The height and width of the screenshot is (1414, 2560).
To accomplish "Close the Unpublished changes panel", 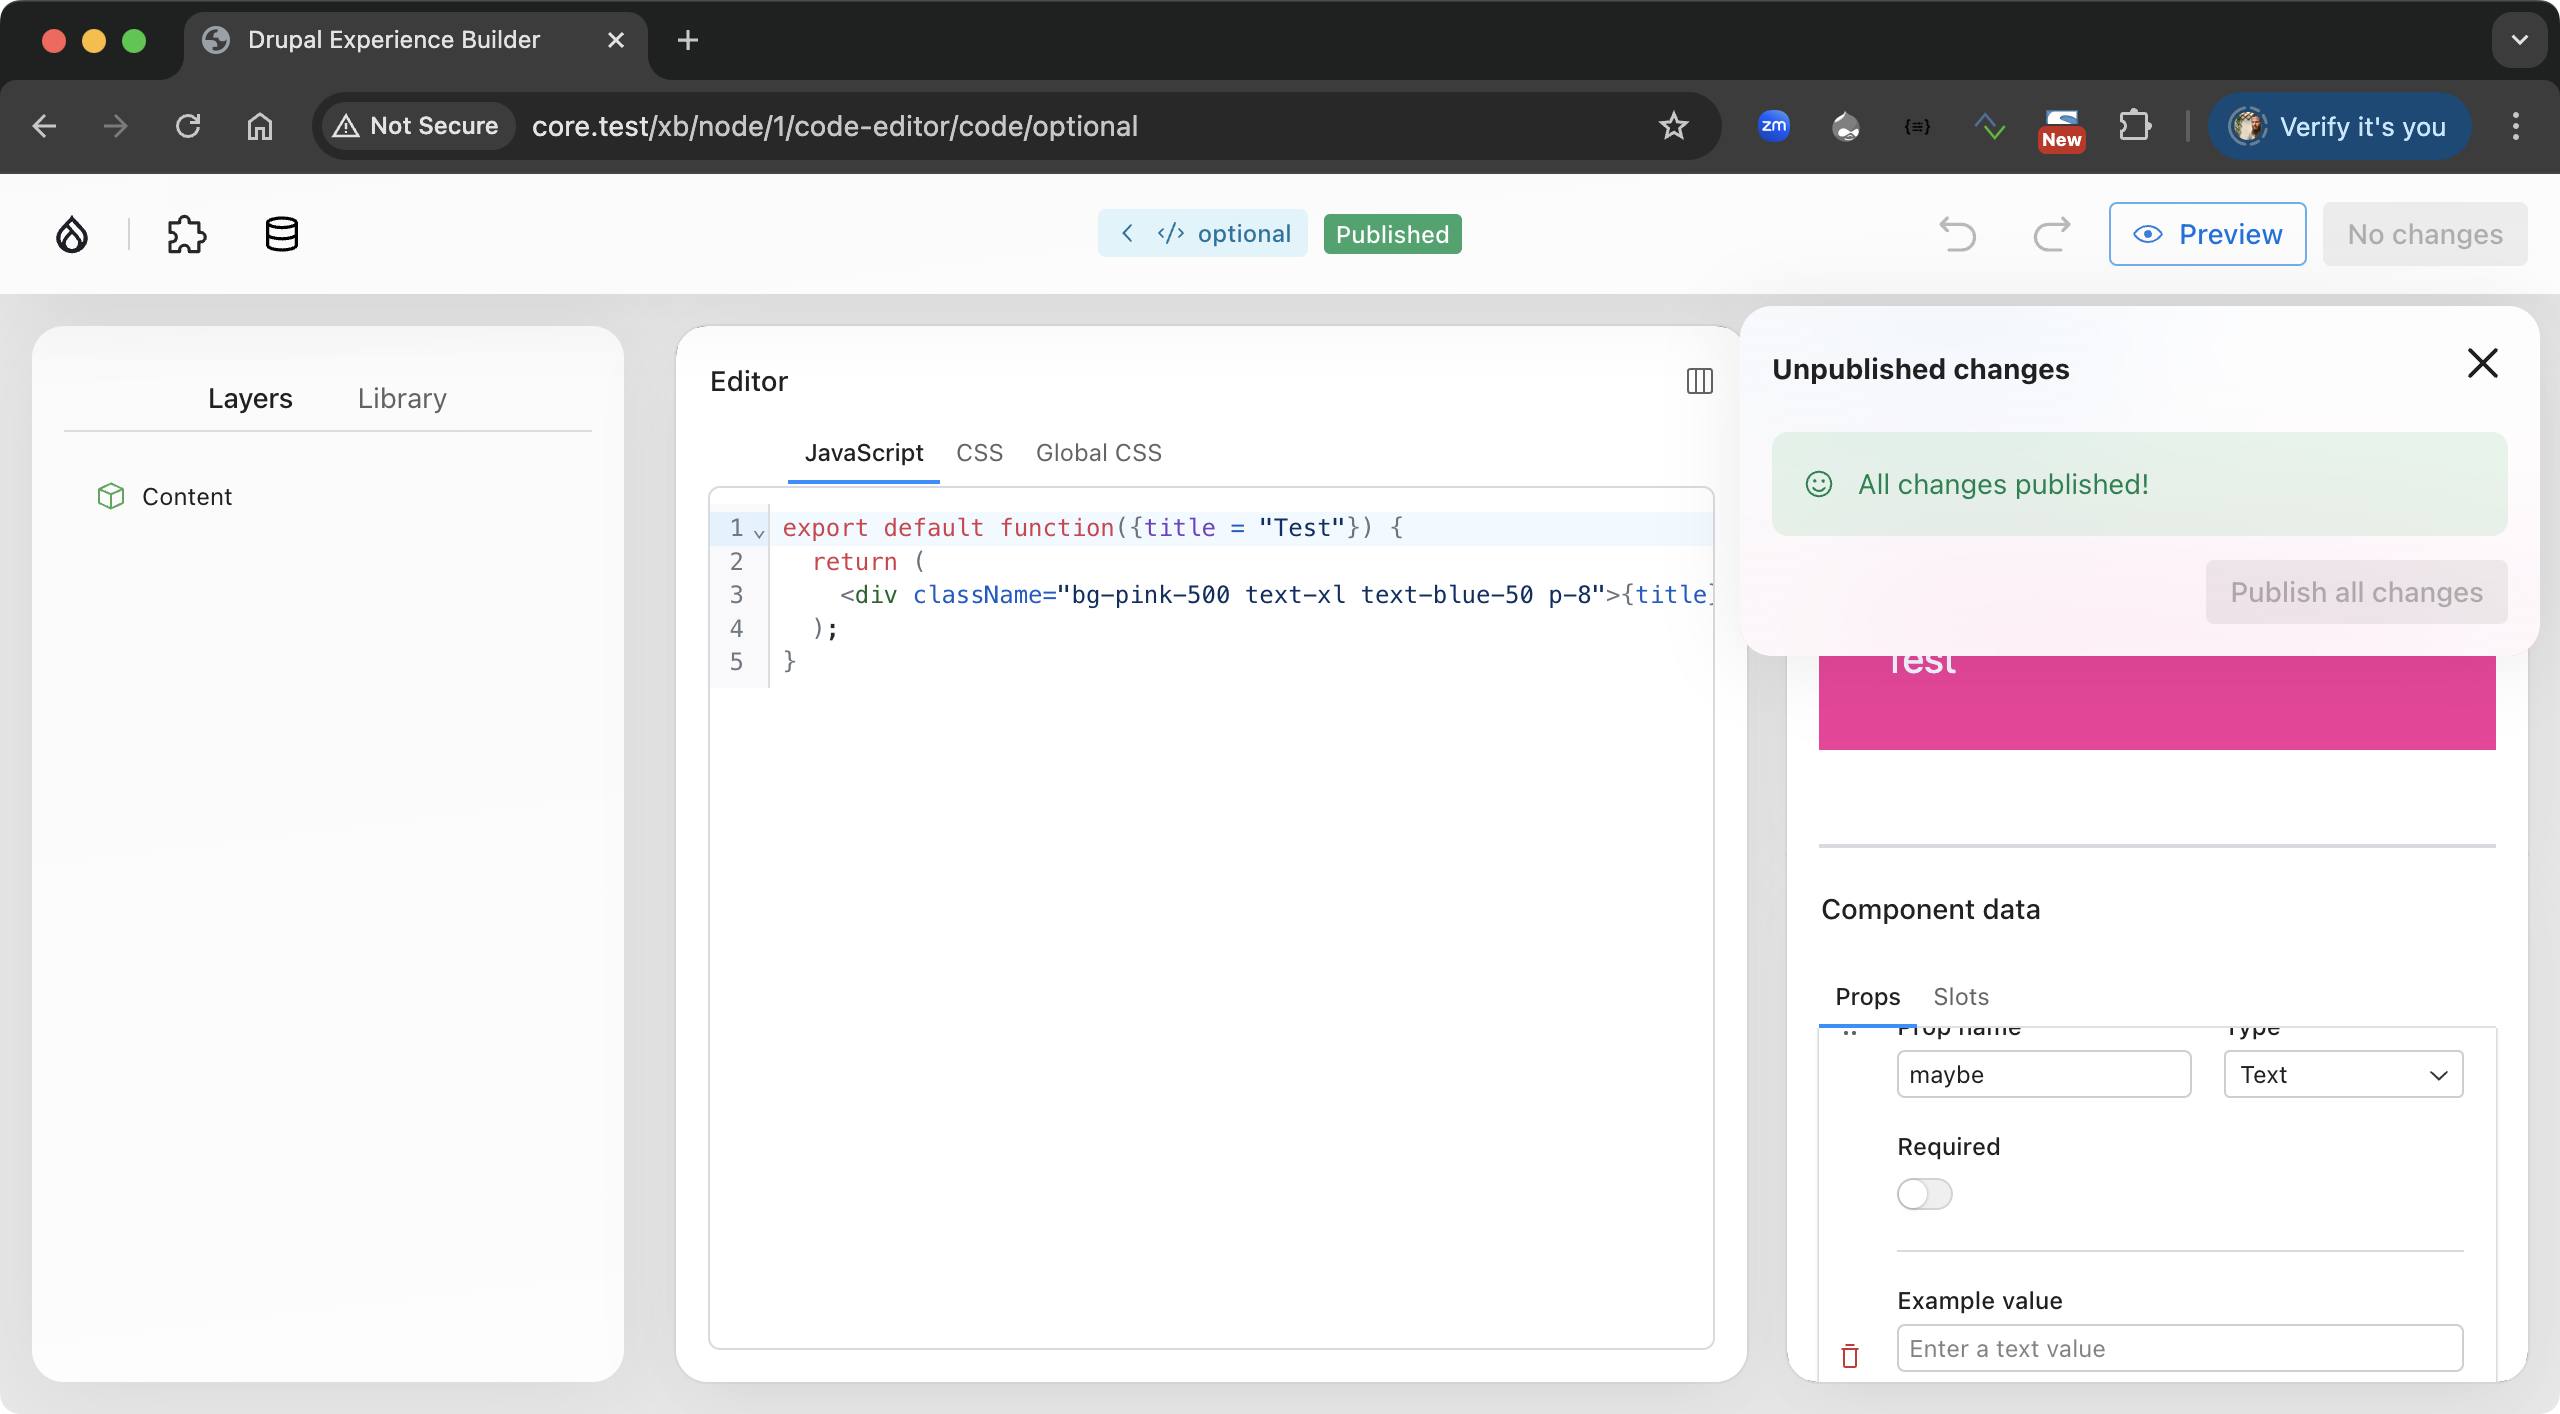I will (2482, 364).
